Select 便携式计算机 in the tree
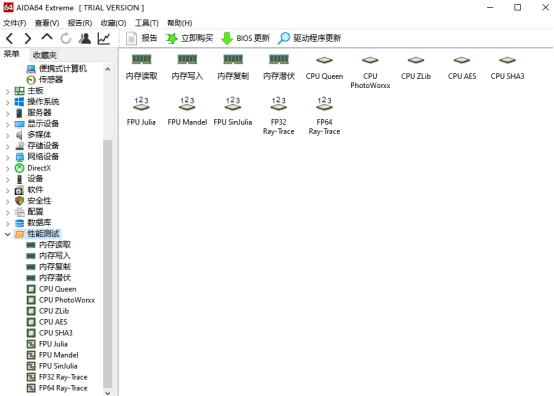 pos(57,69)
